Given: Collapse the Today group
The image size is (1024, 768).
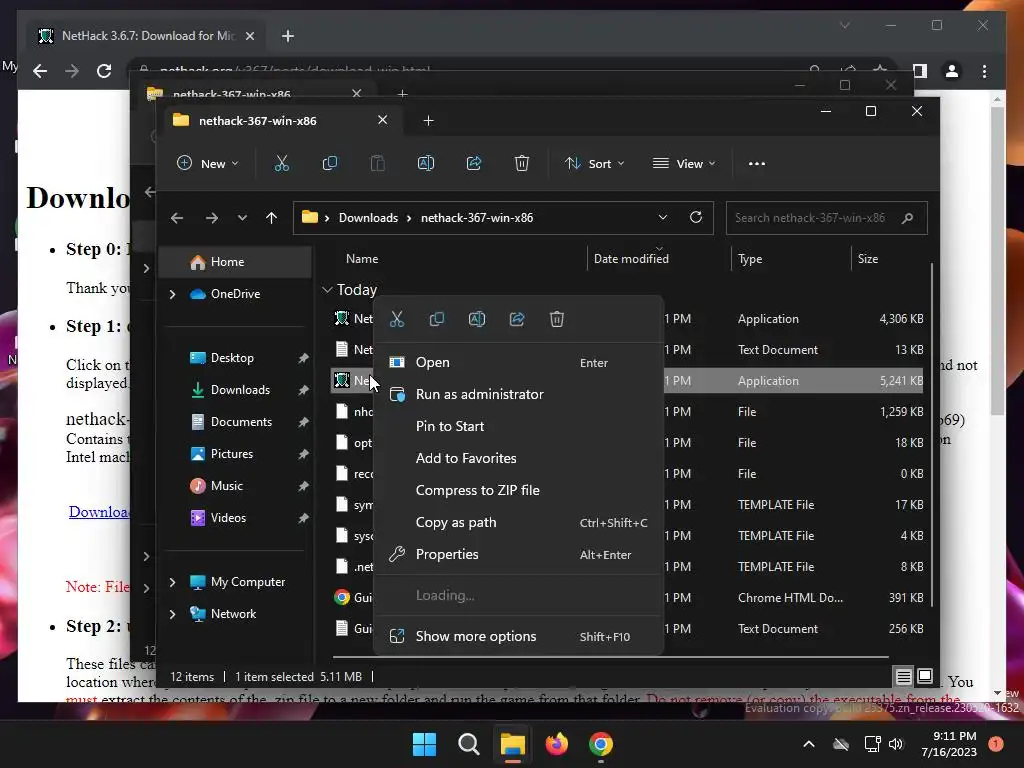Looking at the screenshot, I should pyautogui.click(x=327, y=289).
